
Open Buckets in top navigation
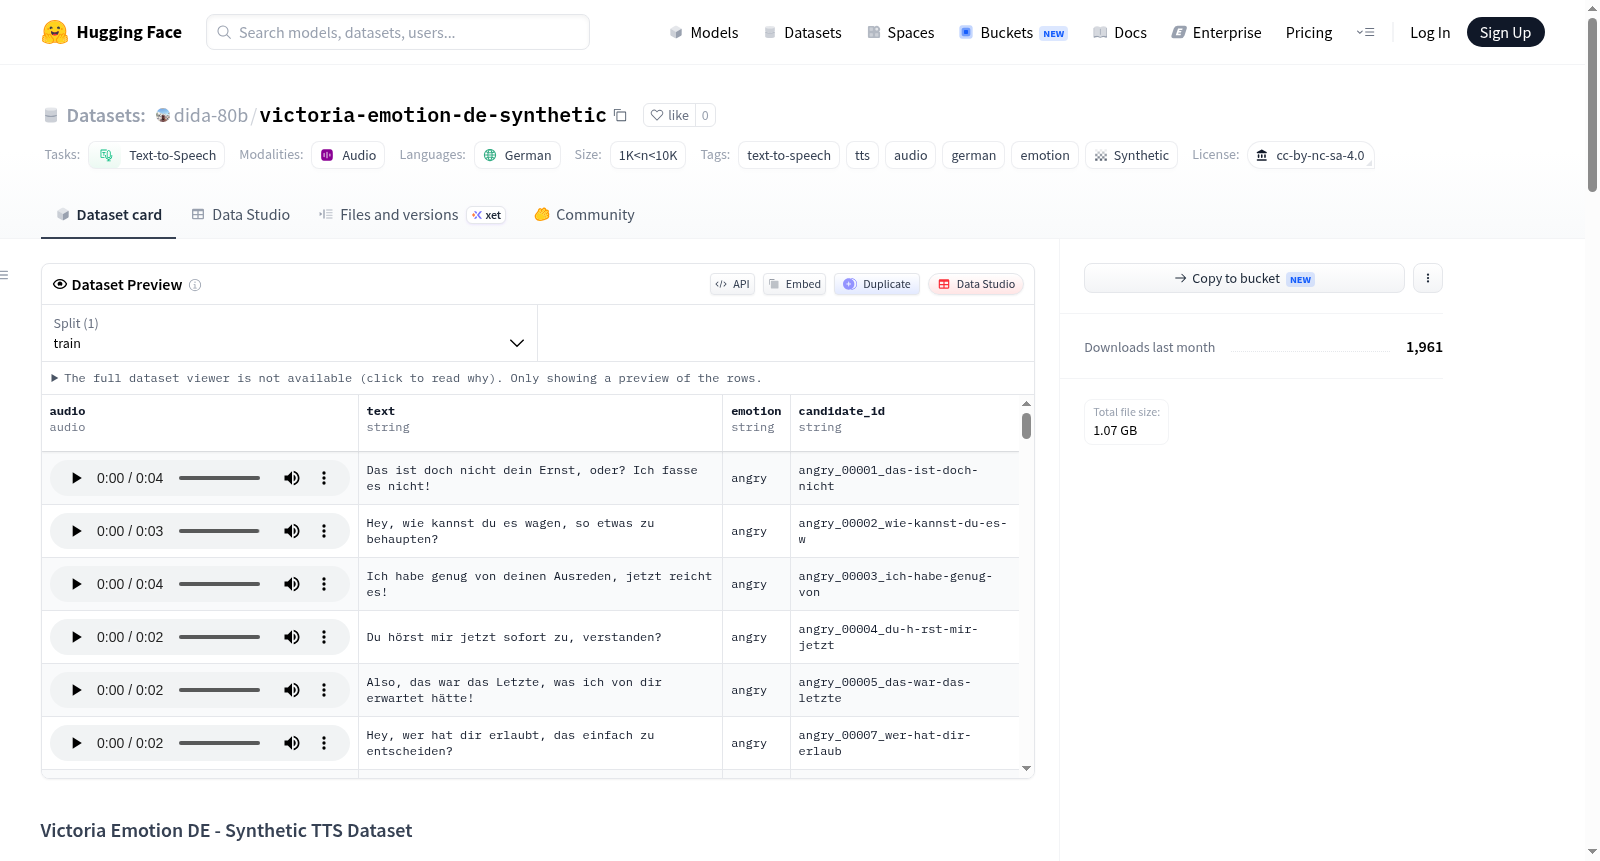point(1013,33)
